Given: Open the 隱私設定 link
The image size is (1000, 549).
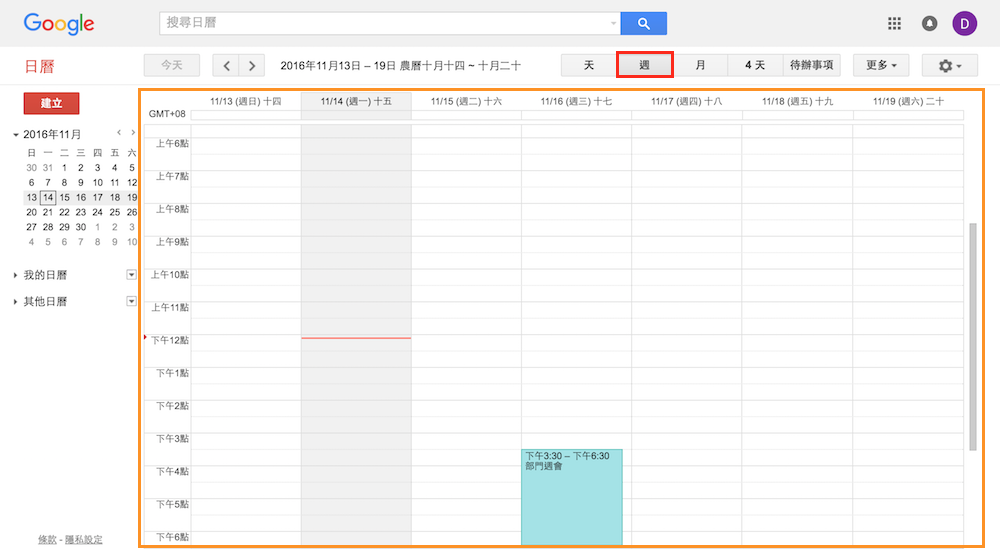Looking at the screenshot, I should point(83,539).
